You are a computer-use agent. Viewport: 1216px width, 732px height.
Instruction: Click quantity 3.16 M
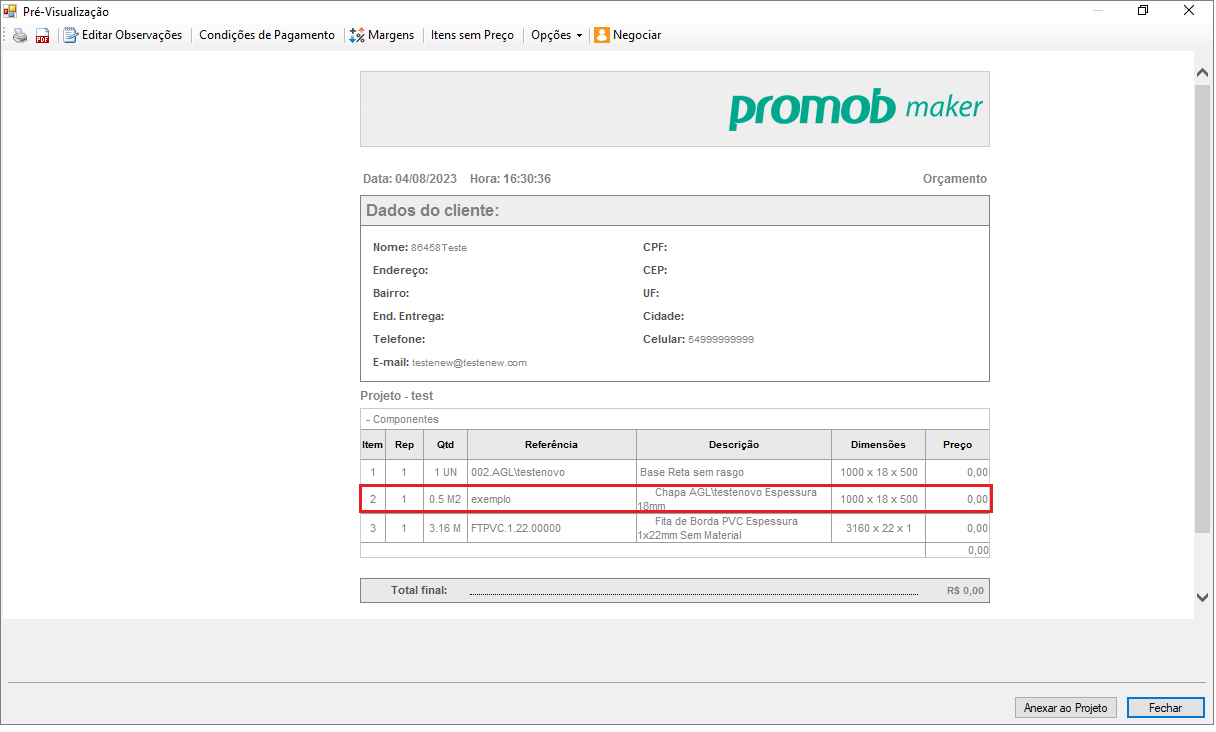(x=445, y=528)
